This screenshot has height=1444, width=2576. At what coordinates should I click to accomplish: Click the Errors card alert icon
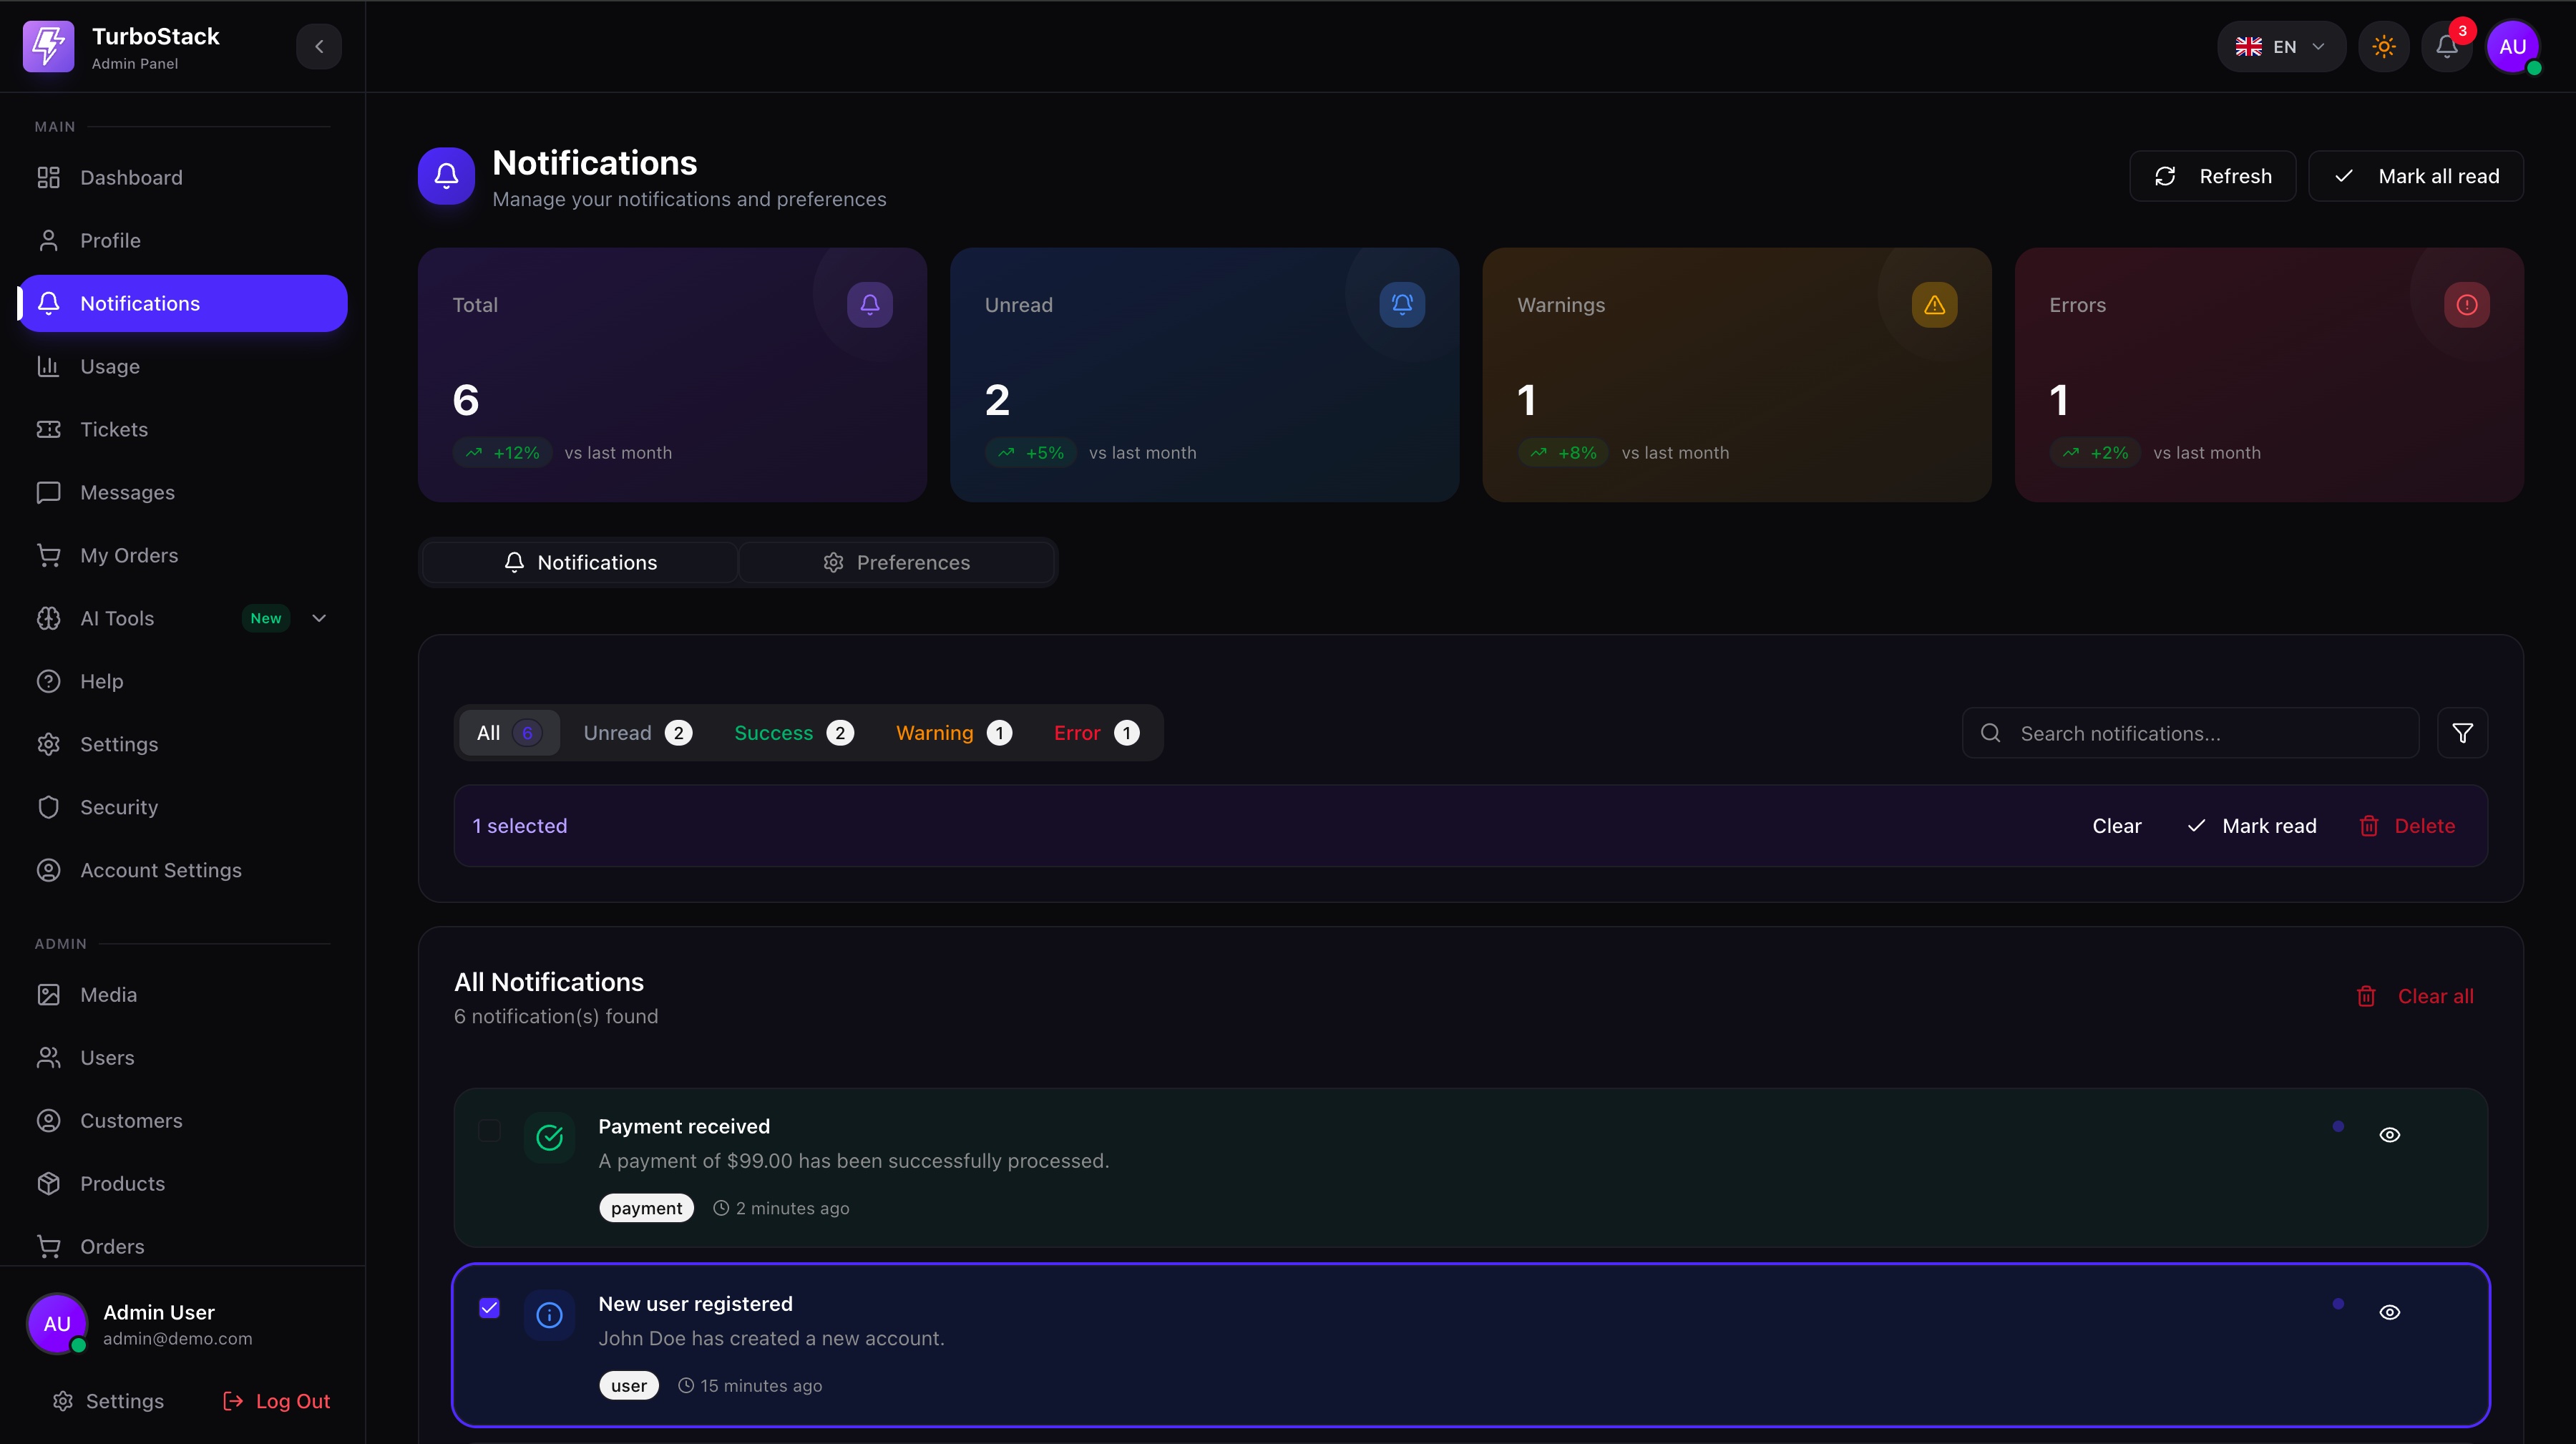click(x=2466, y=305)
